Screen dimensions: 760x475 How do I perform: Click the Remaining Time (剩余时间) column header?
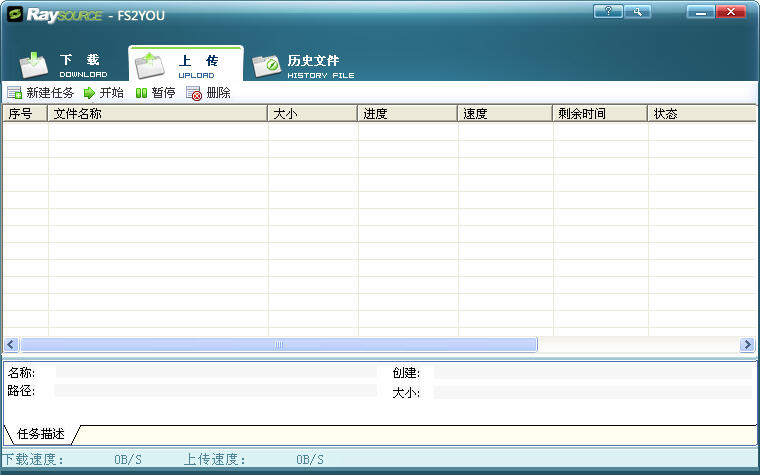600,114
